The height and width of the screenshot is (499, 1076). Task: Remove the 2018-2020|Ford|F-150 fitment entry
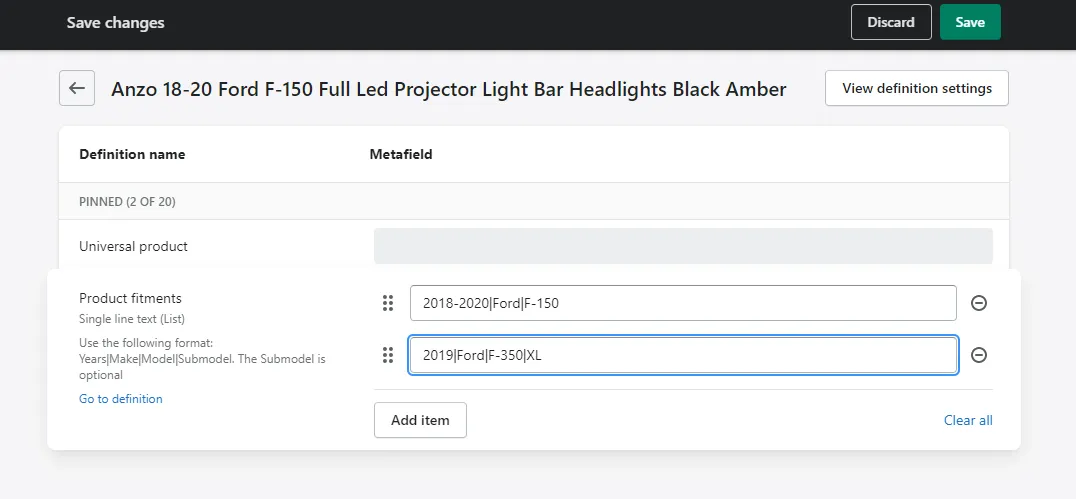point(979,303)
